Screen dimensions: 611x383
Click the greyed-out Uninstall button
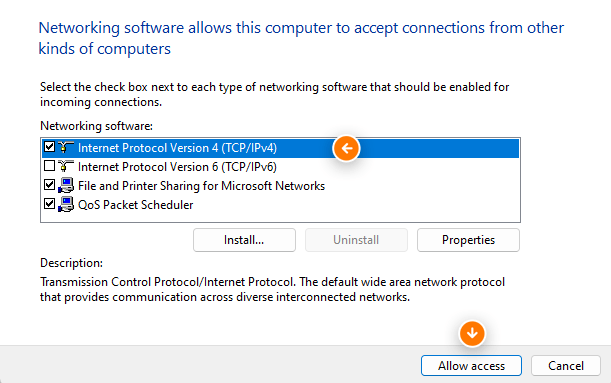(x=356, y=240)
